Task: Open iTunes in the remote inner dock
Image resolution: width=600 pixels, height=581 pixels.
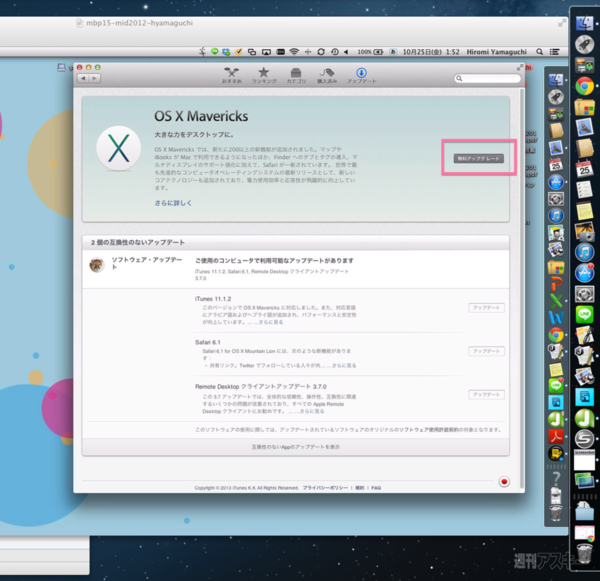Action: click(x=556, y=216)
